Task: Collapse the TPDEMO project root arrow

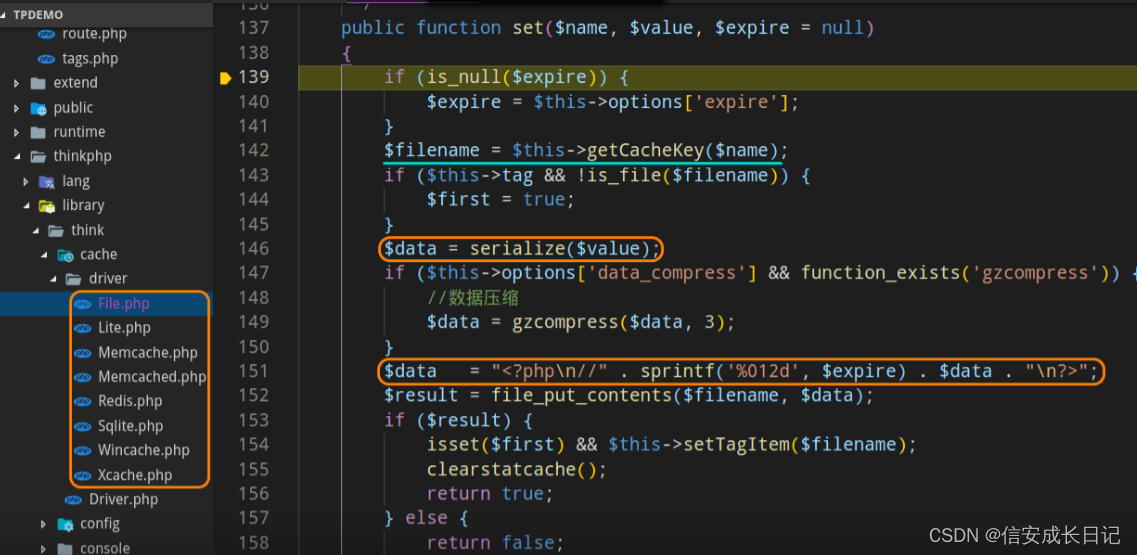Action: (x=5, y=15)
